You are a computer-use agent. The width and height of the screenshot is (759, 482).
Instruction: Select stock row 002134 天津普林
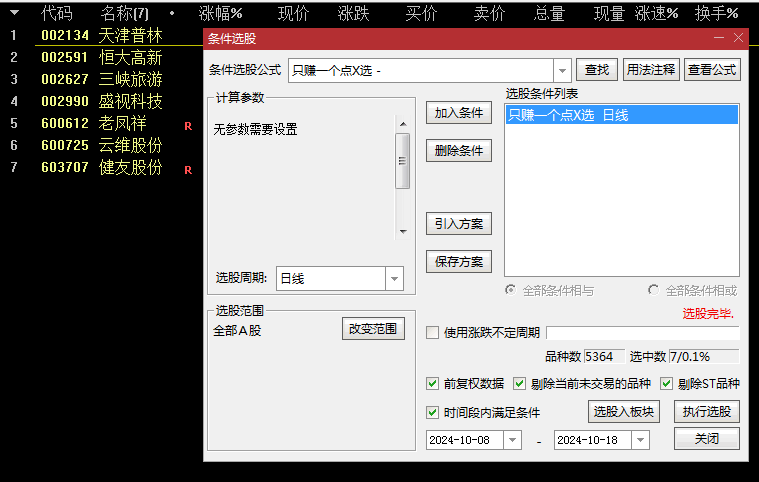102,35
